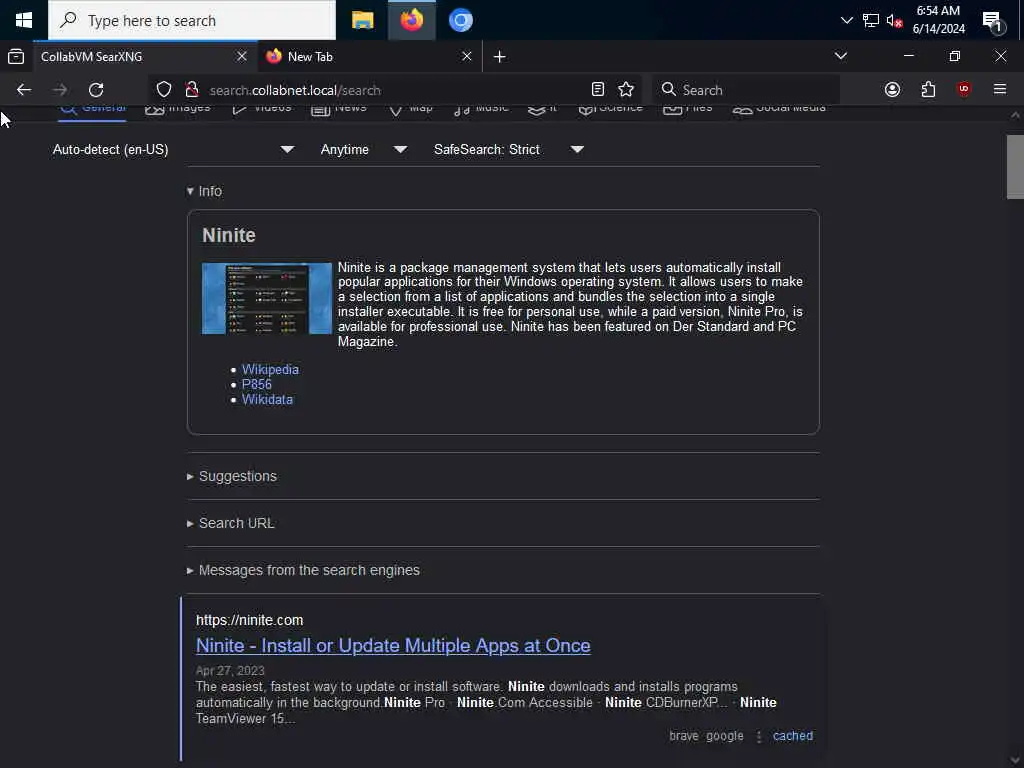This screenshot has height=768, width=1024.
Task: Expand the Suggestions section
Action: [232, 477]
